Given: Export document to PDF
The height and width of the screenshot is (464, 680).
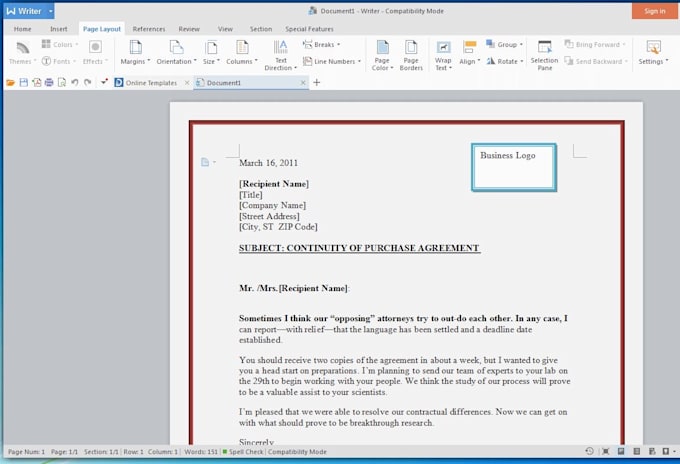Looking at the screenshot, I should coord(36,82).
